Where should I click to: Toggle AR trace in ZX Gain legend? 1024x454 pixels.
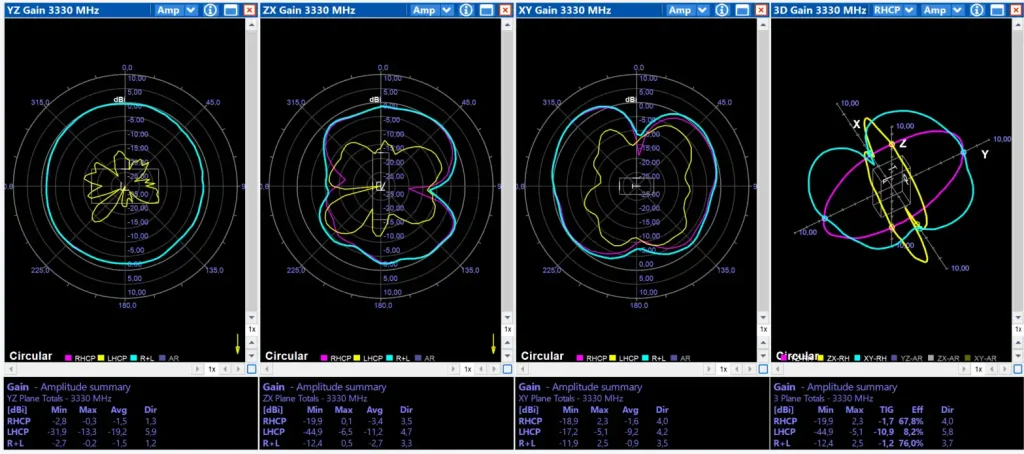[x=423, y=358]
